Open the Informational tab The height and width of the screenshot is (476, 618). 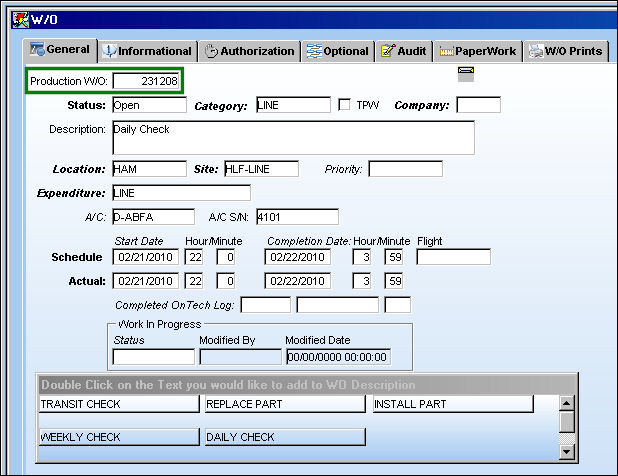click(147, 51)
